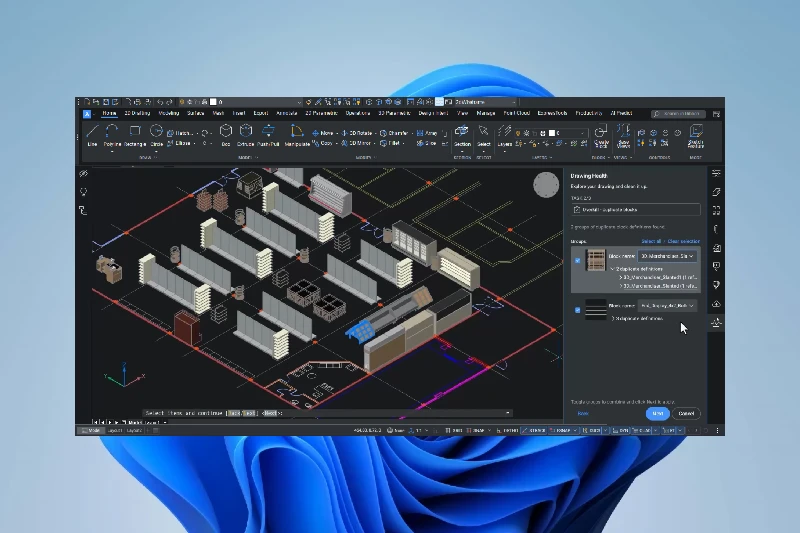
Task: Open the Drawing Health panel icon in the sidebar
Action: coord(716,324)
